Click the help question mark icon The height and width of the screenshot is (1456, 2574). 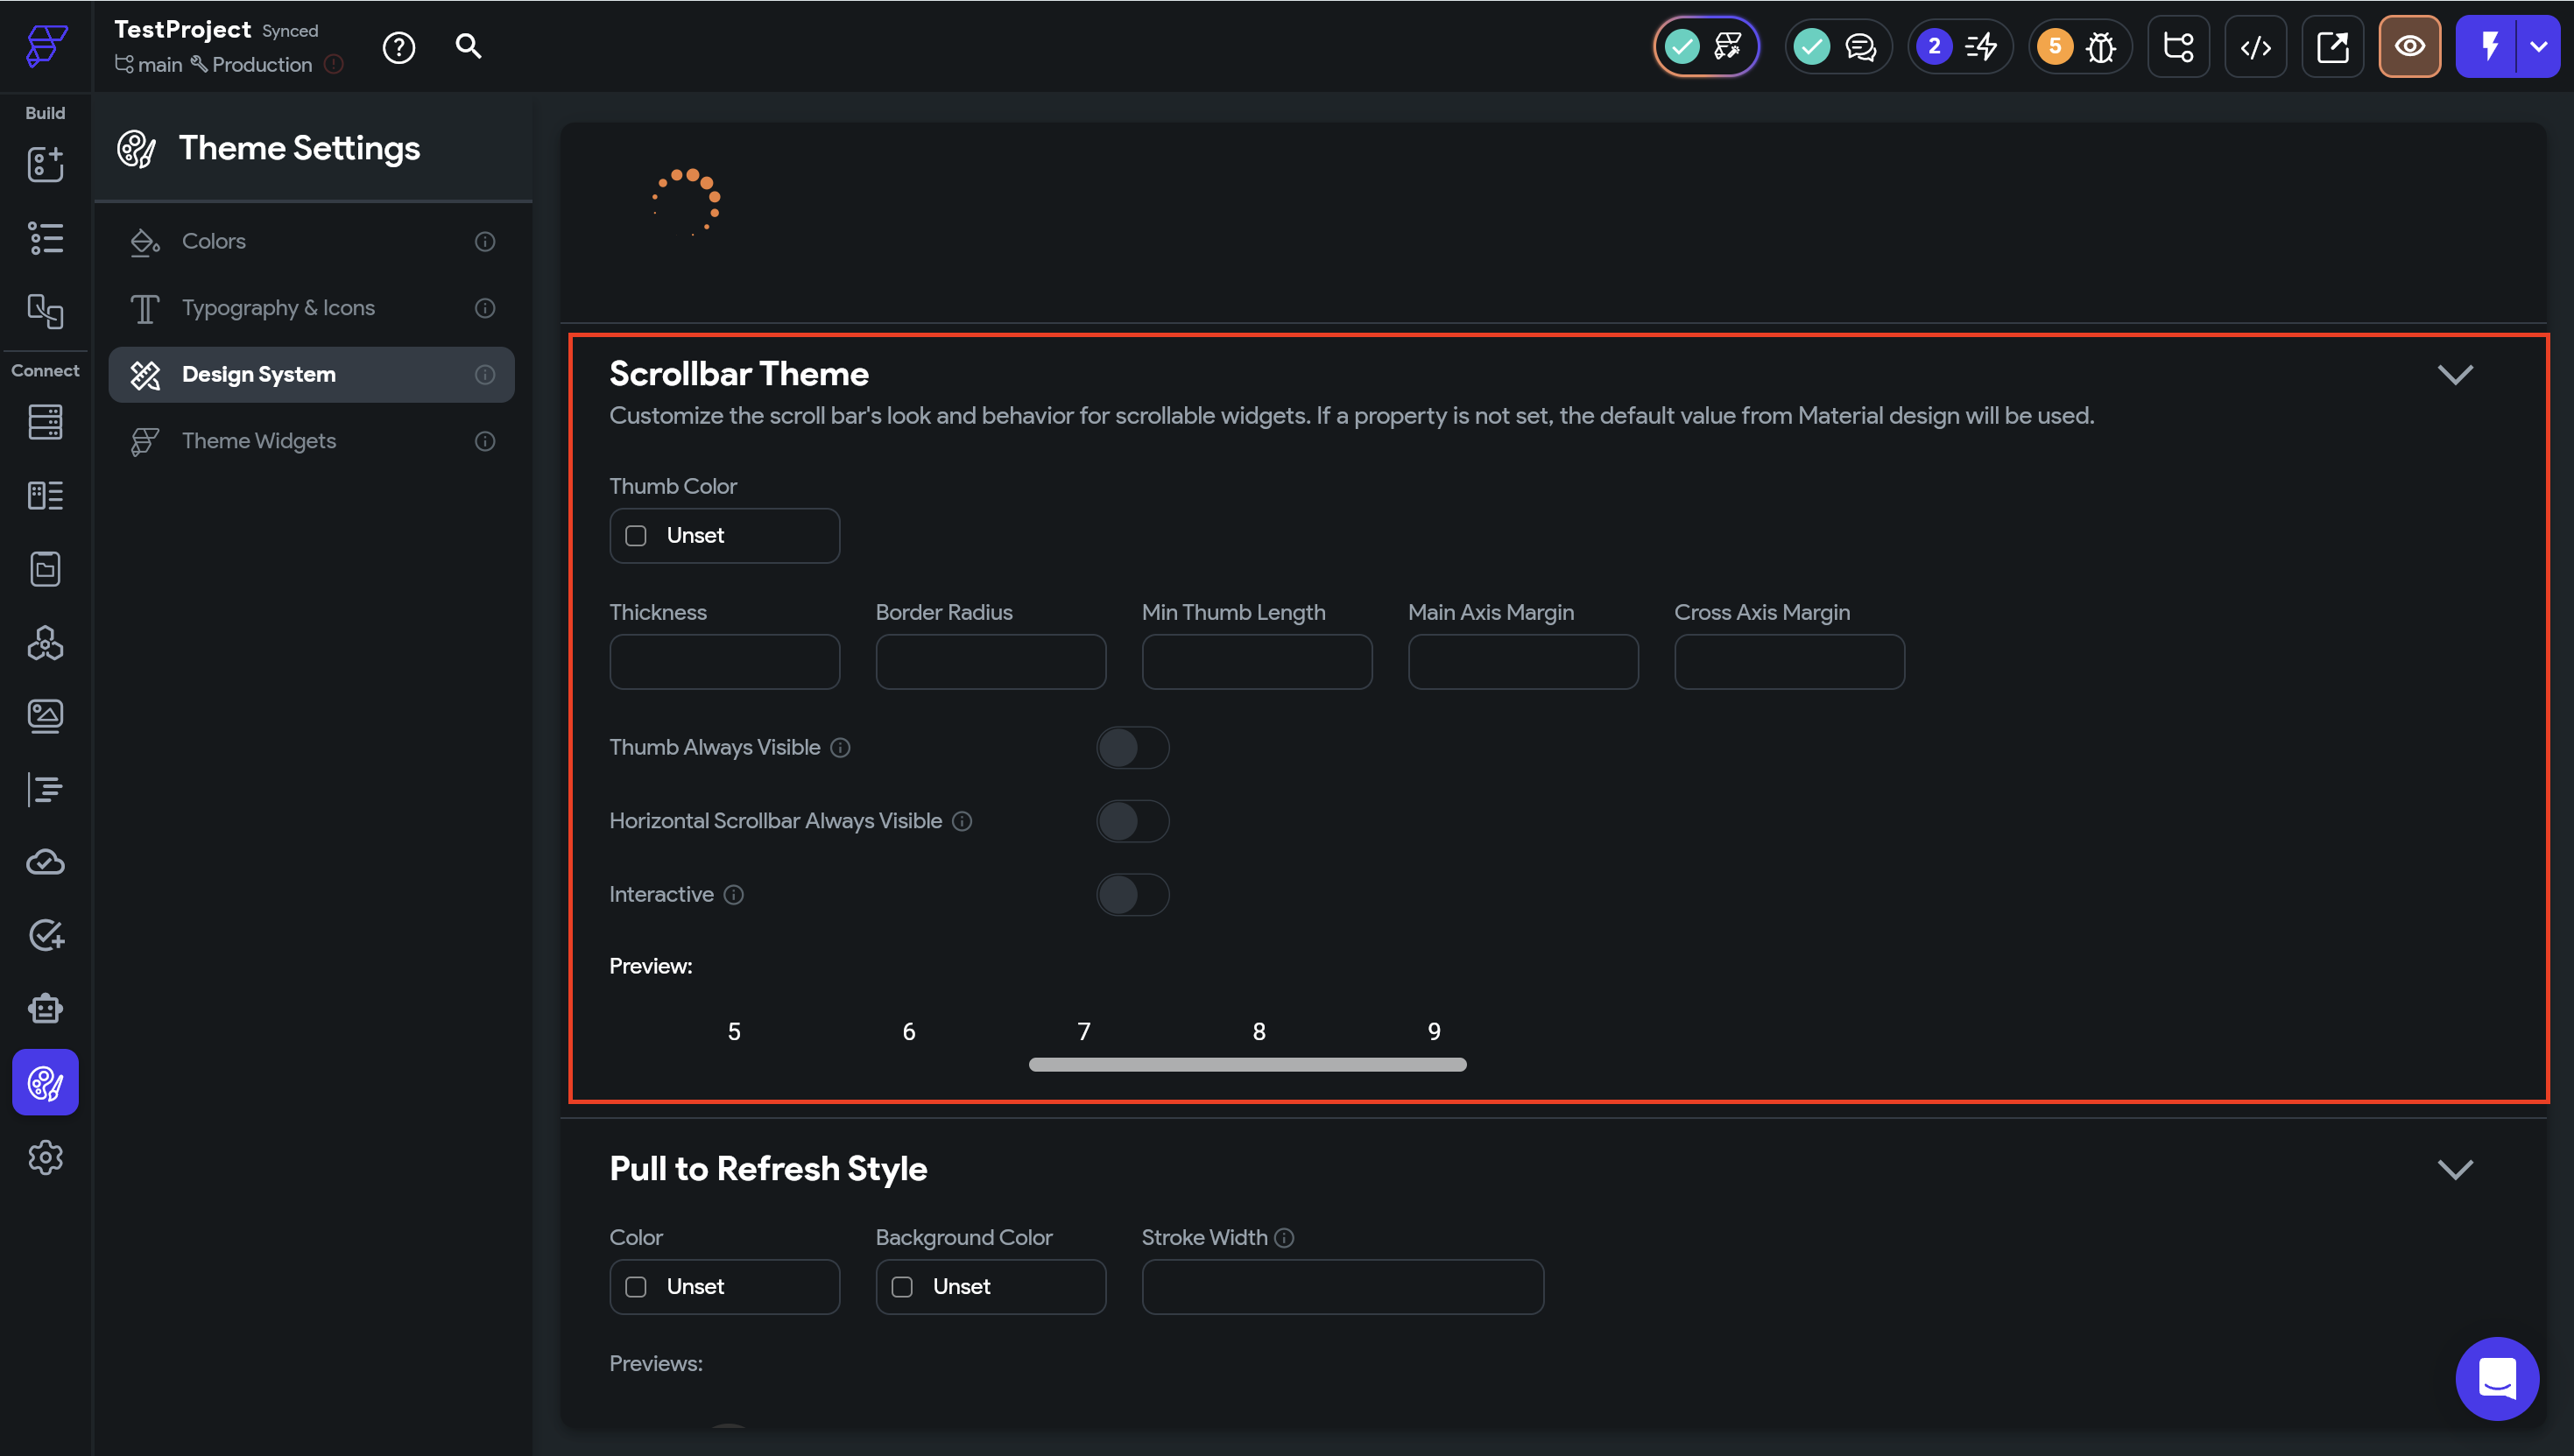[398, 47]
